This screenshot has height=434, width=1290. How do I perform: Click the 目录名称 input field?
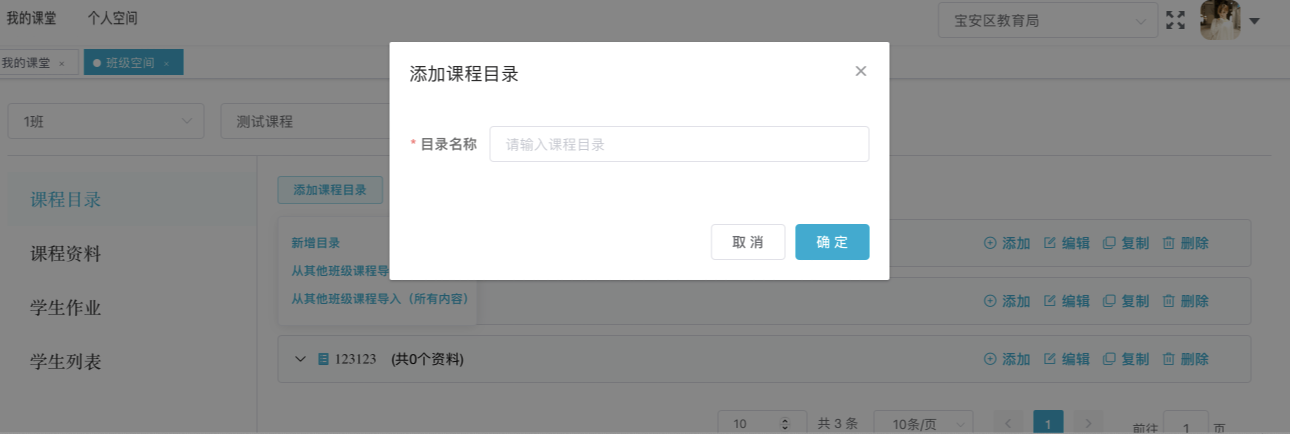tap(679, 144)
